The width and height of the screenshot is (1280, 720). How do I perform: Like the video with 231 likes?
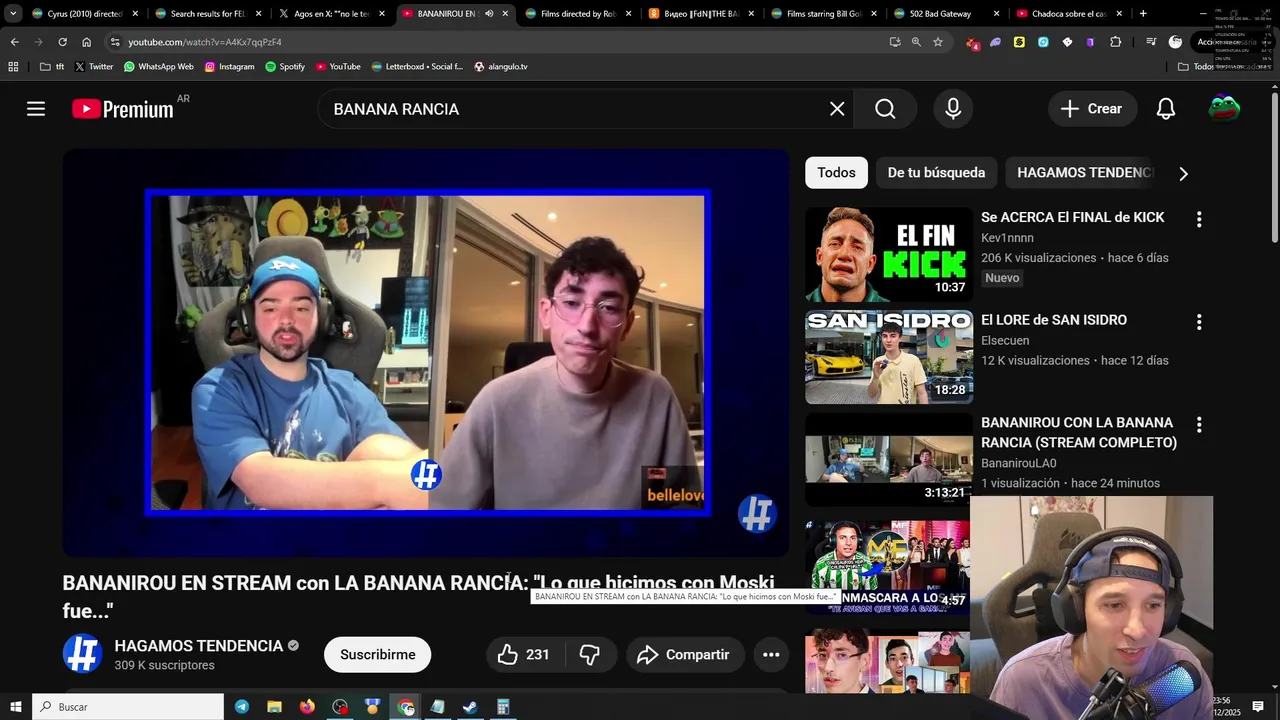coord(526,655)
